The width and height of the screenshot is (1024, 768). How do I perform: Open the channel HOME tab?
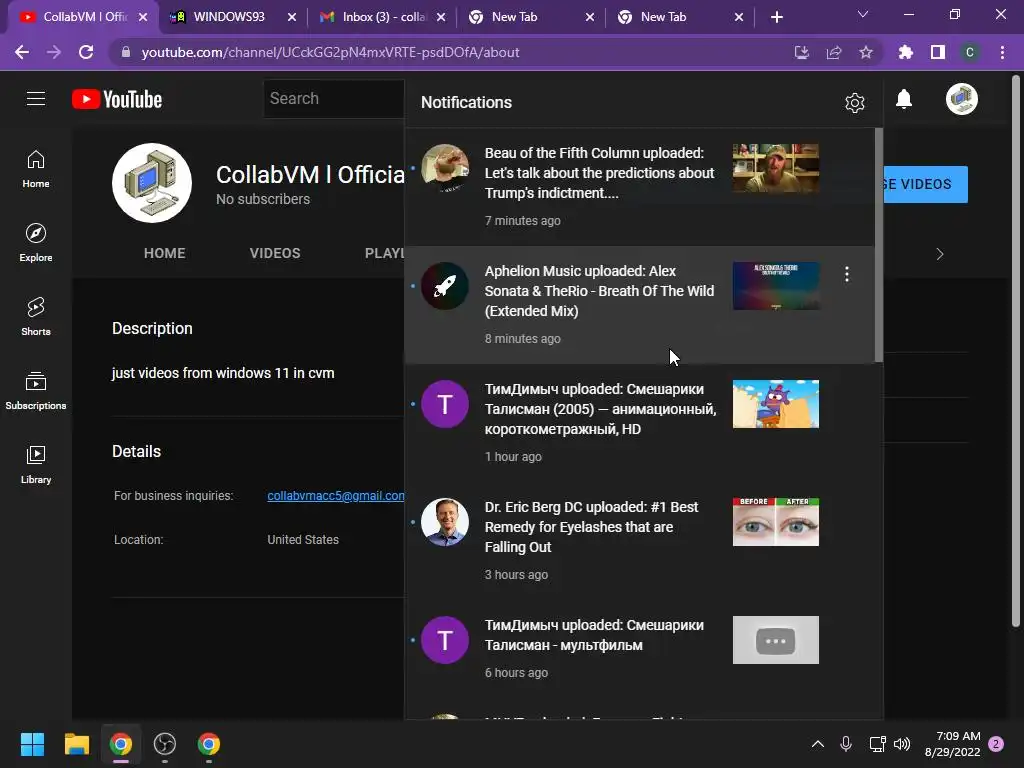(x=165, y=253)
